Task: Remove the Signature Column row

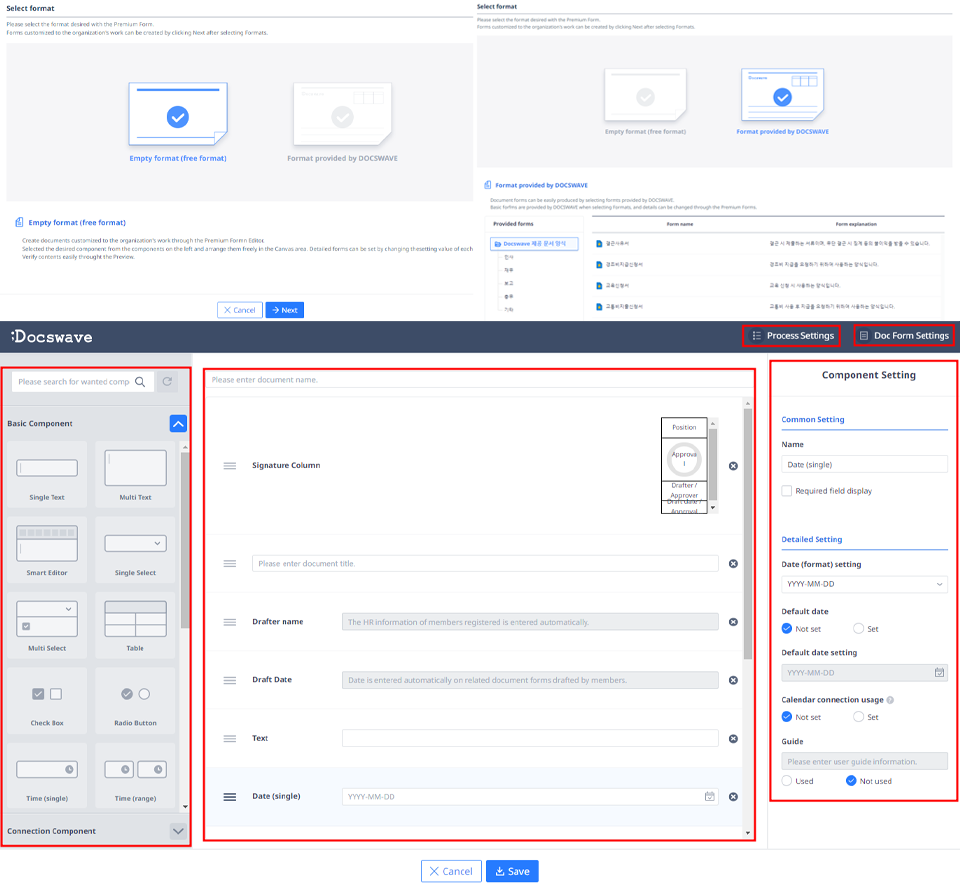Action: click(733, 466)
